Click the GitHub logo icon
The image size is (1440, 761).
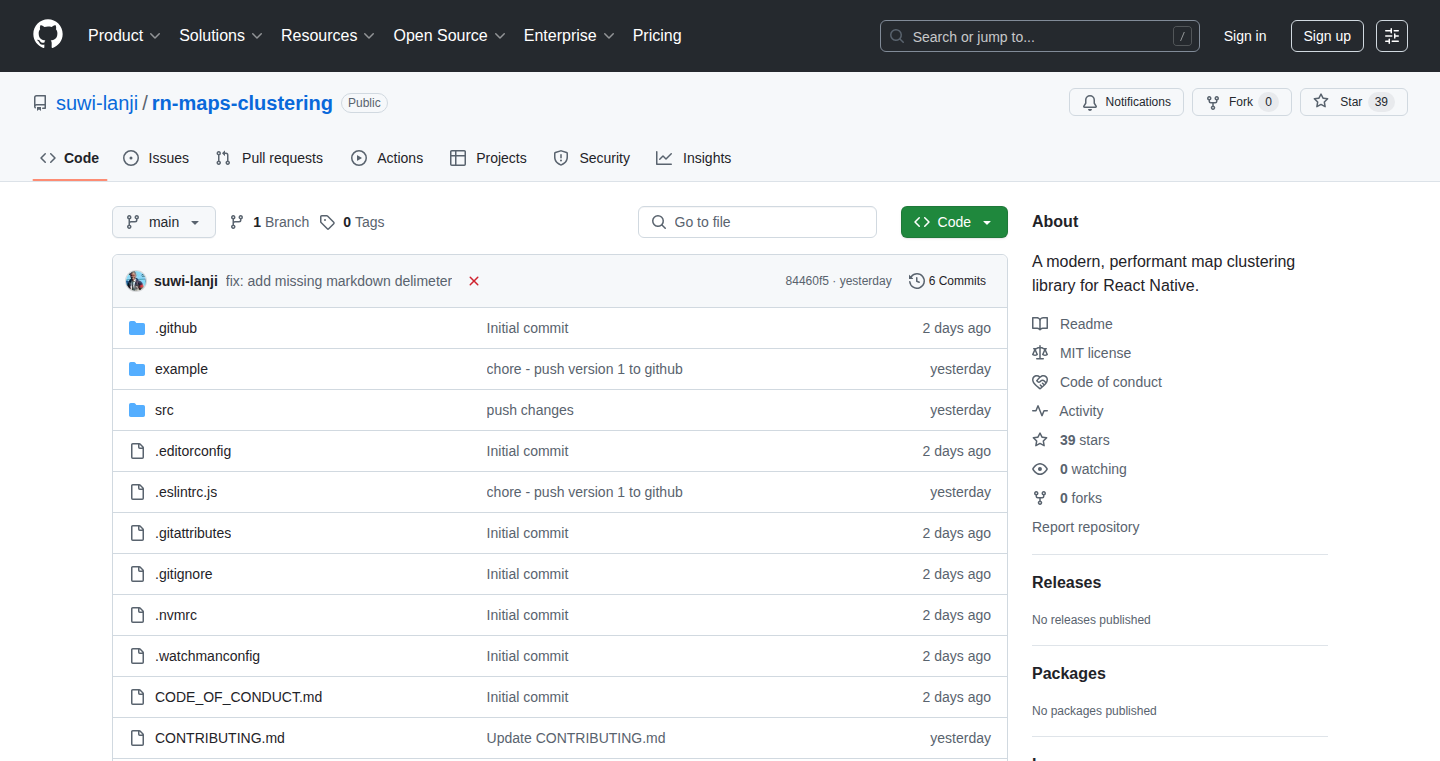tap(48, 35)
